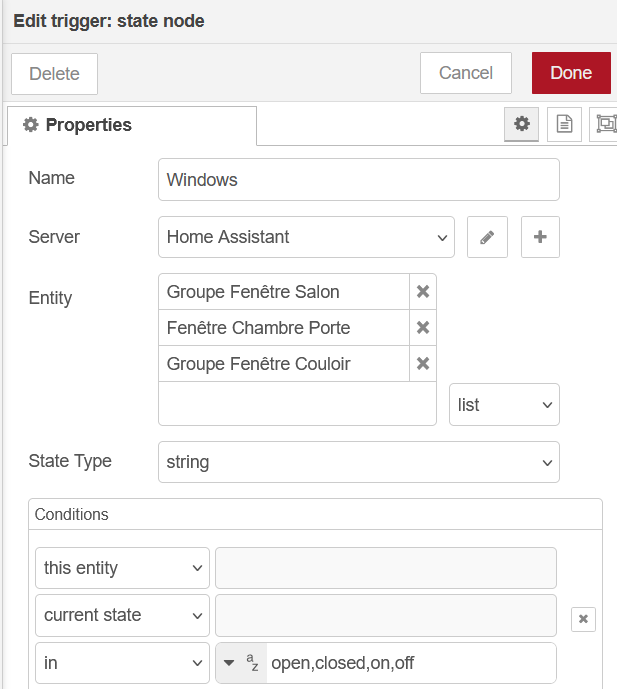Open the node description document icon

point(564,124)
